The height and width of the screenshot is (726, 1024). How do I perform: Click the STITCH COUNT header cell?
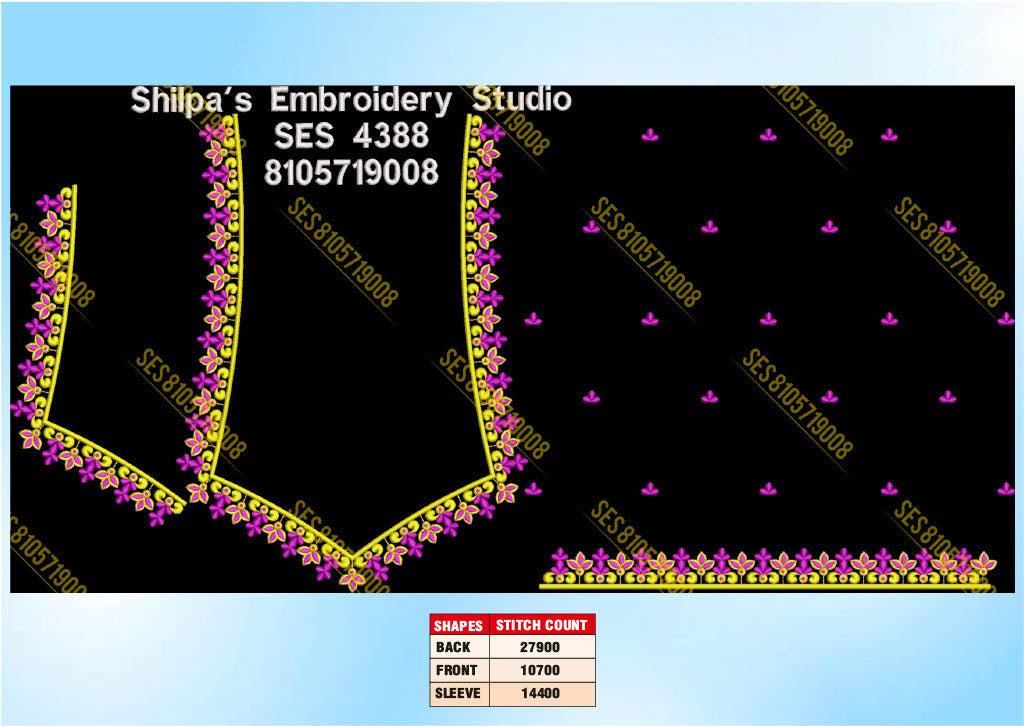click(x=541, y=625)
